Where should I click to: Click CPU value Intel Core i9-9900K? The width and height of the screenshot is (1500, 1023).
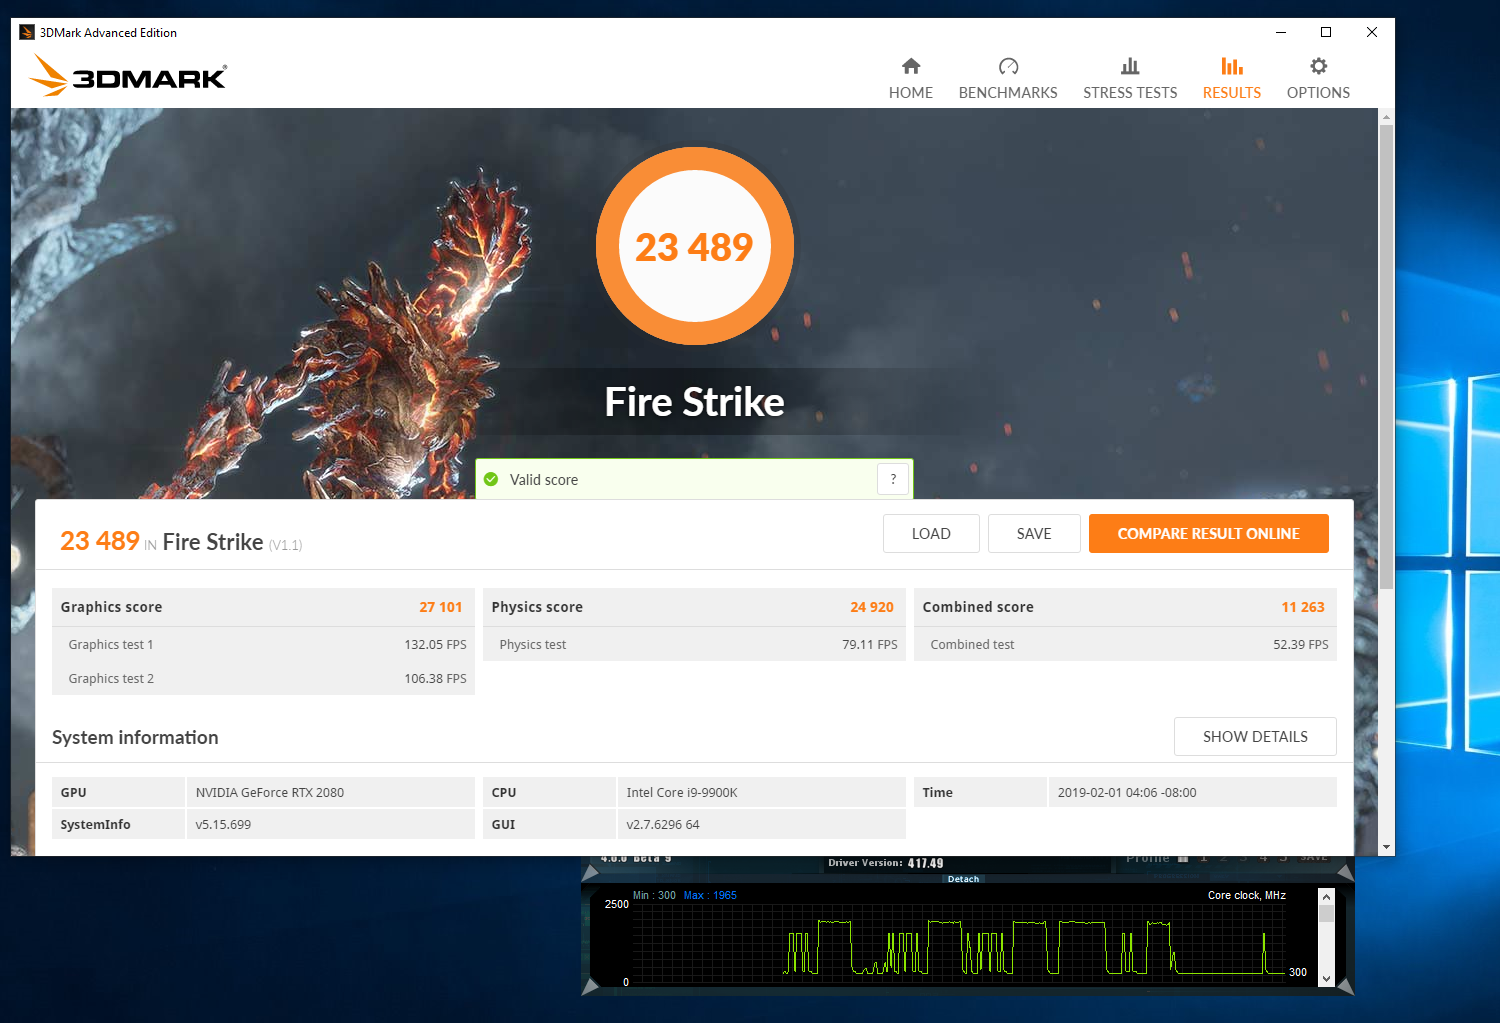pos(682,792)
